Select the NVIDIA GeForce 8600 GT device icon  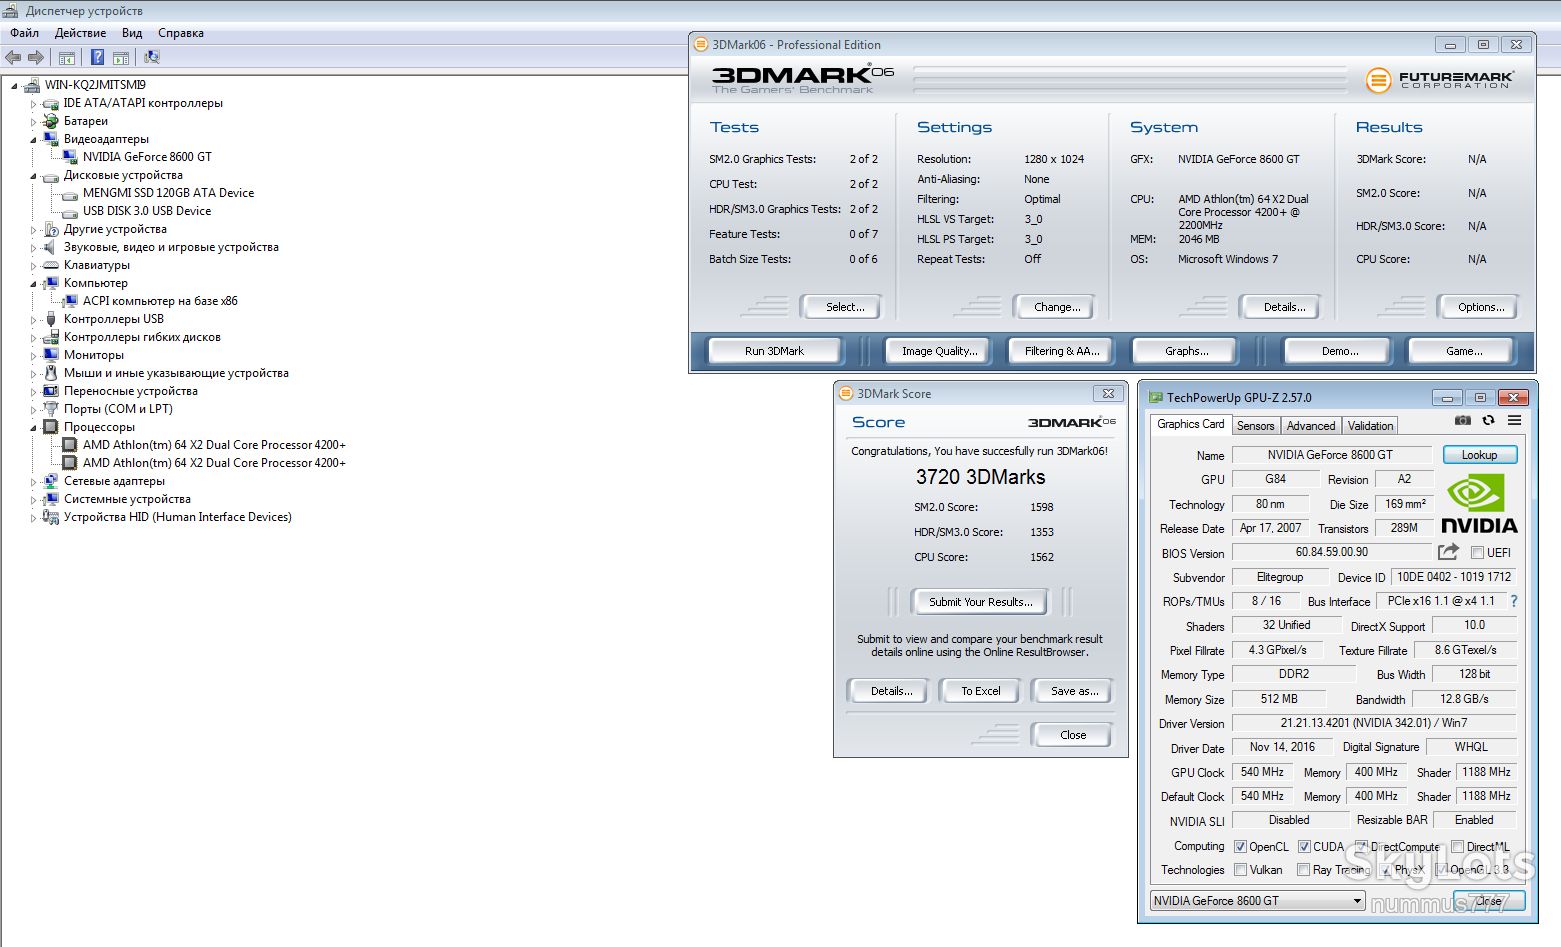[70, 157]
